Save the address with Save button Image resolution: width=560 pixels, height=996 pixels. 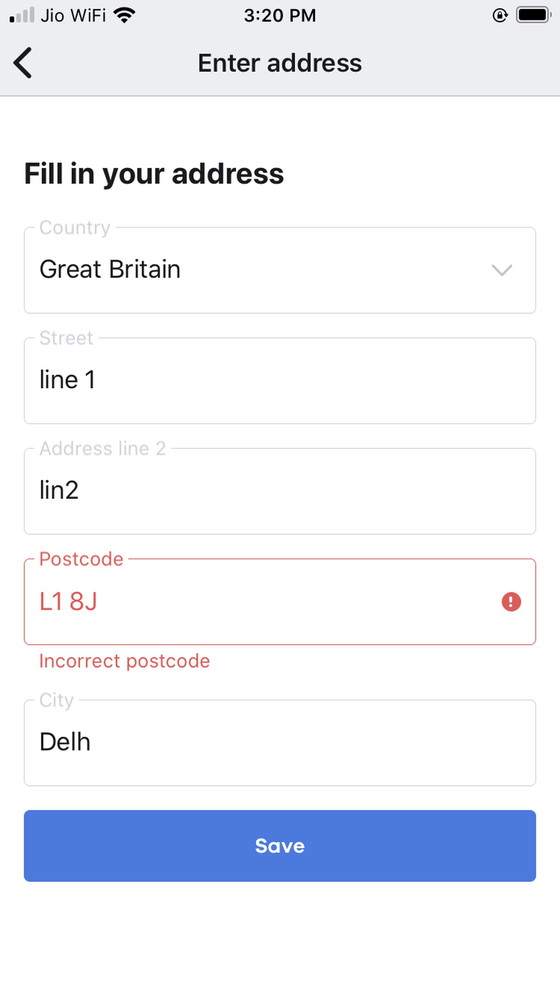280,845
